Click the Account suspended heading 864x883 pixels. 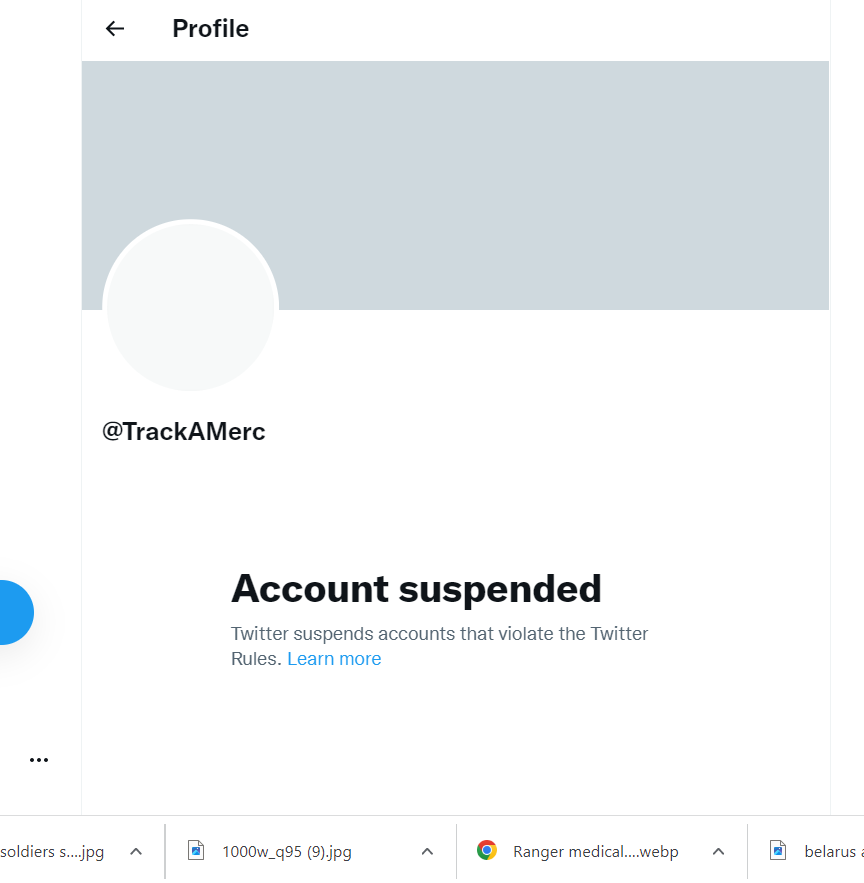click(416, 589)
